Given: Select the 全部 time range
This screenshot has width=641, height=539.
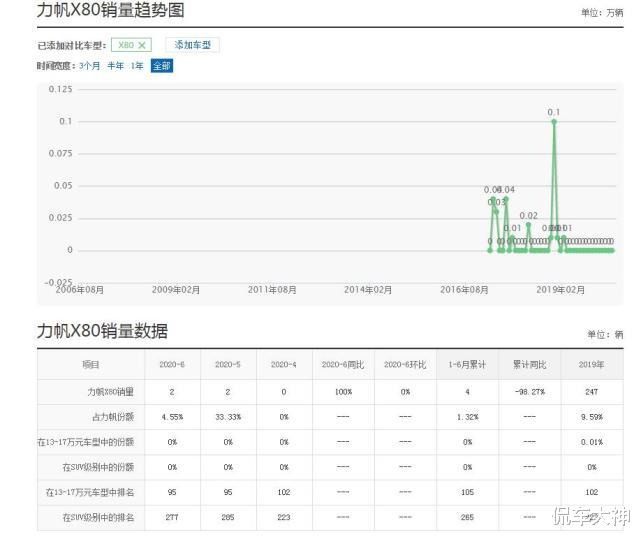Looking at the screenshot, I should [x=162, y=66].
